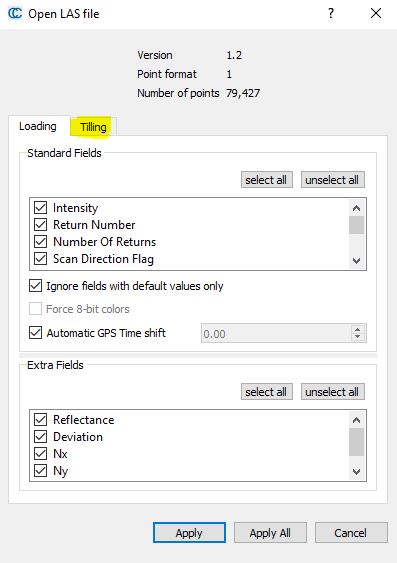
Task: Click the question mark help icon
Action: click(331, 14)
